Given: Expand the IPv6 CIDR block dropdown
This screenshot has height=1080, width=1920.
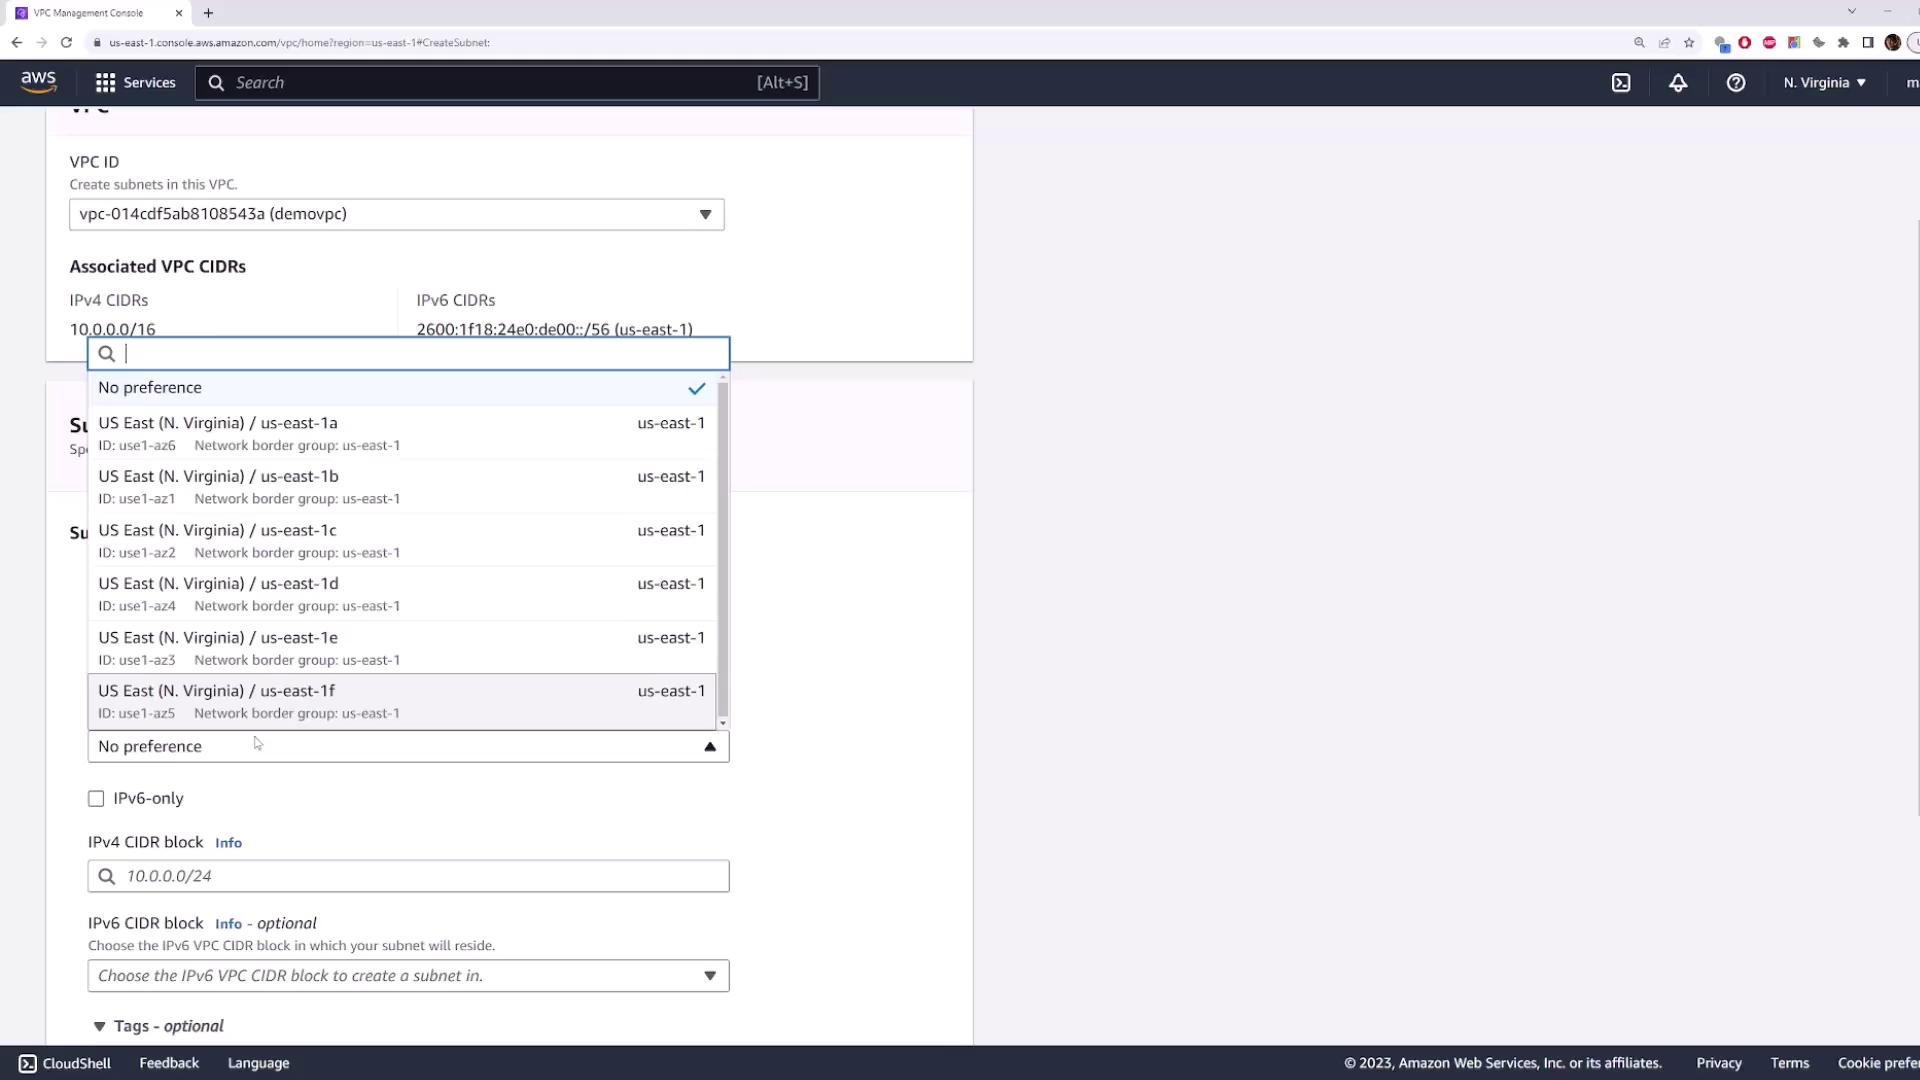Looking at the screenshot, I should [408, 976].
